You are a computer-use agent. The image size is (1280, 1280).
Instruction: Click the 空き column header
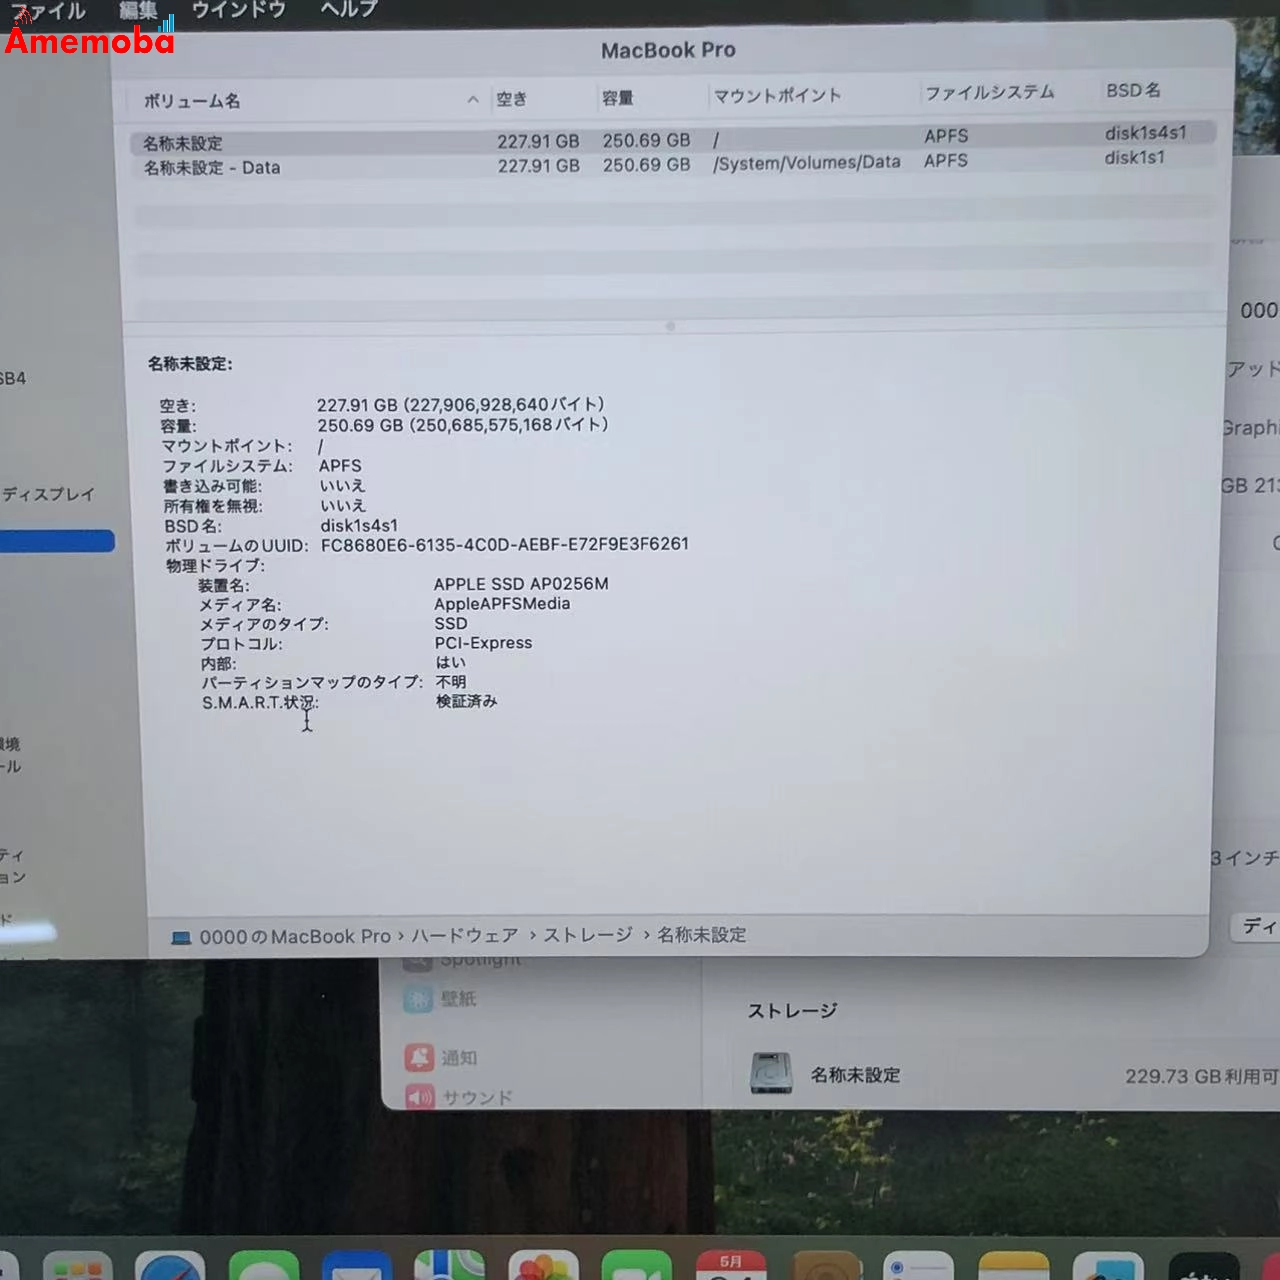click(512, 99)
